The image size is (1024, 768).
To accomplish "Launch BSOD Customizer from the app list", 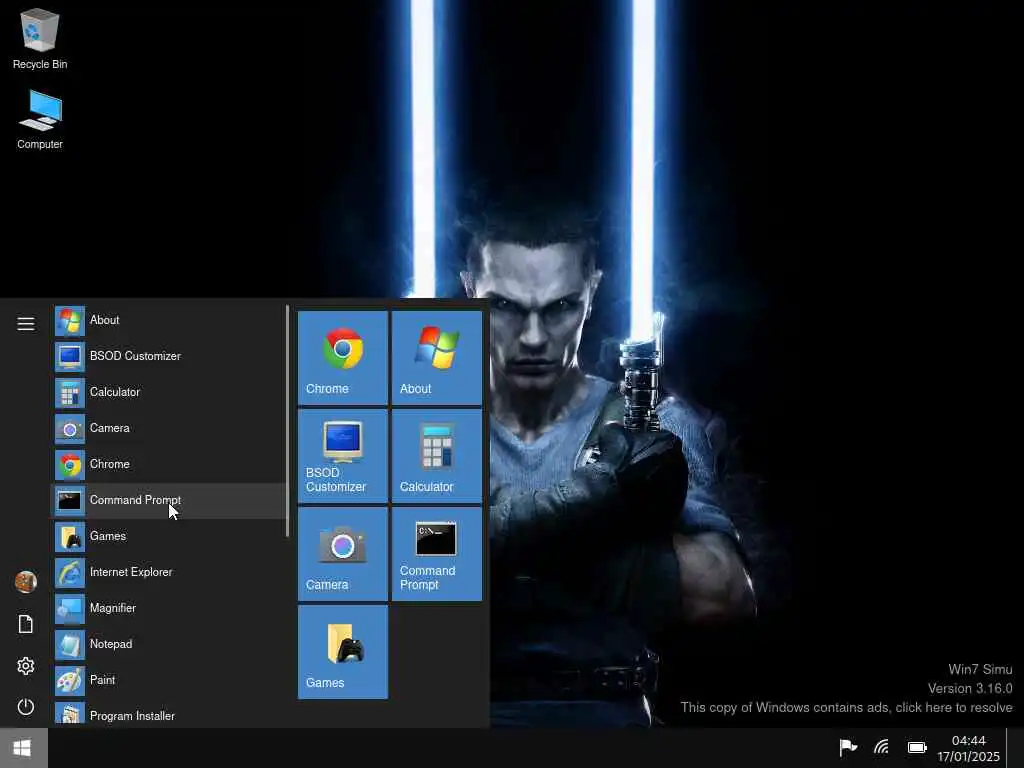I will point(168,357).
